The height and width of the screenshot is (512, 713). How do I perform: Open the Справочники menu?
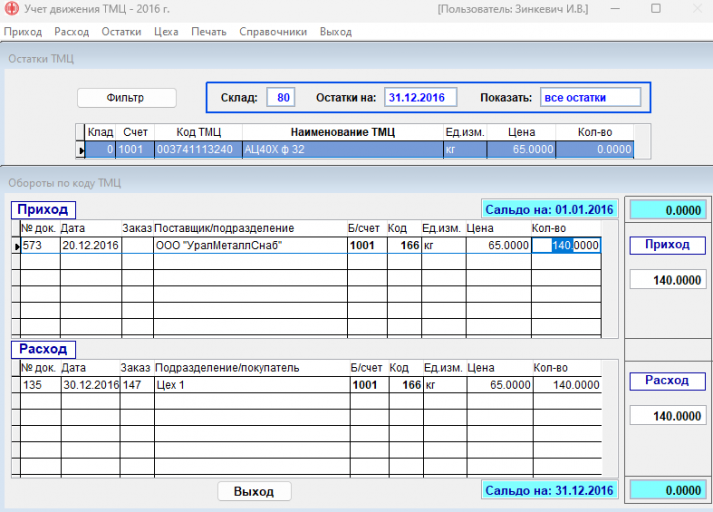(x=273, y=32)
